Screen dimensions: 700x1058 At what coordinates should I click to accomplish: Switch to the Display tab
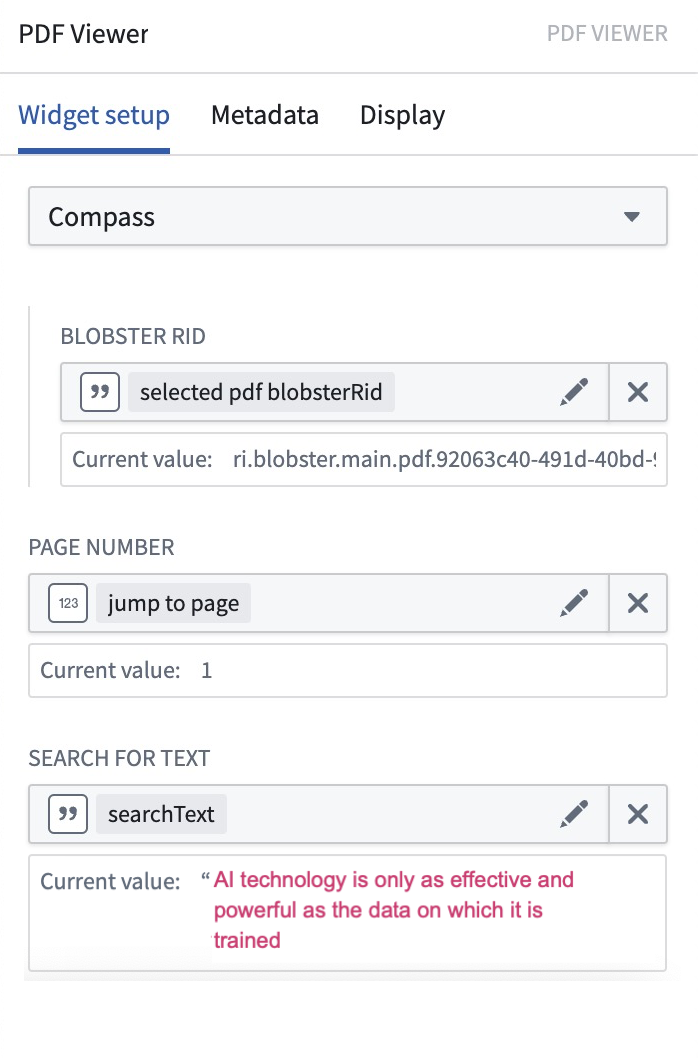pyautogui.click(x=402, y=115)
